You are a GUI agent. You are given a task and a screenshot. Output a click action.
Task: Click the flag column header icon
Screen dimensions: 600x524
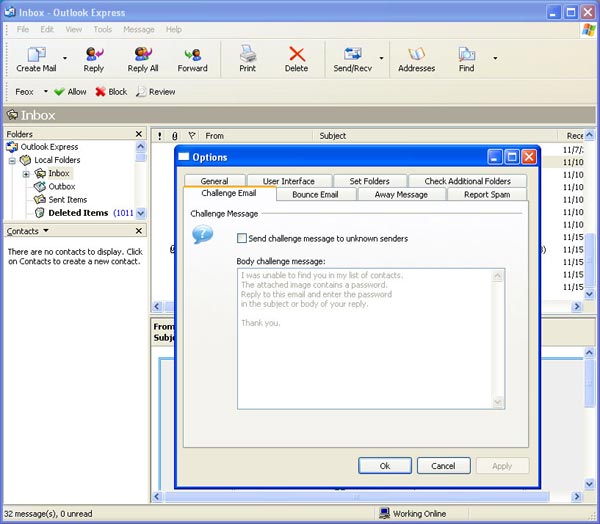click(x=192, y=135)
